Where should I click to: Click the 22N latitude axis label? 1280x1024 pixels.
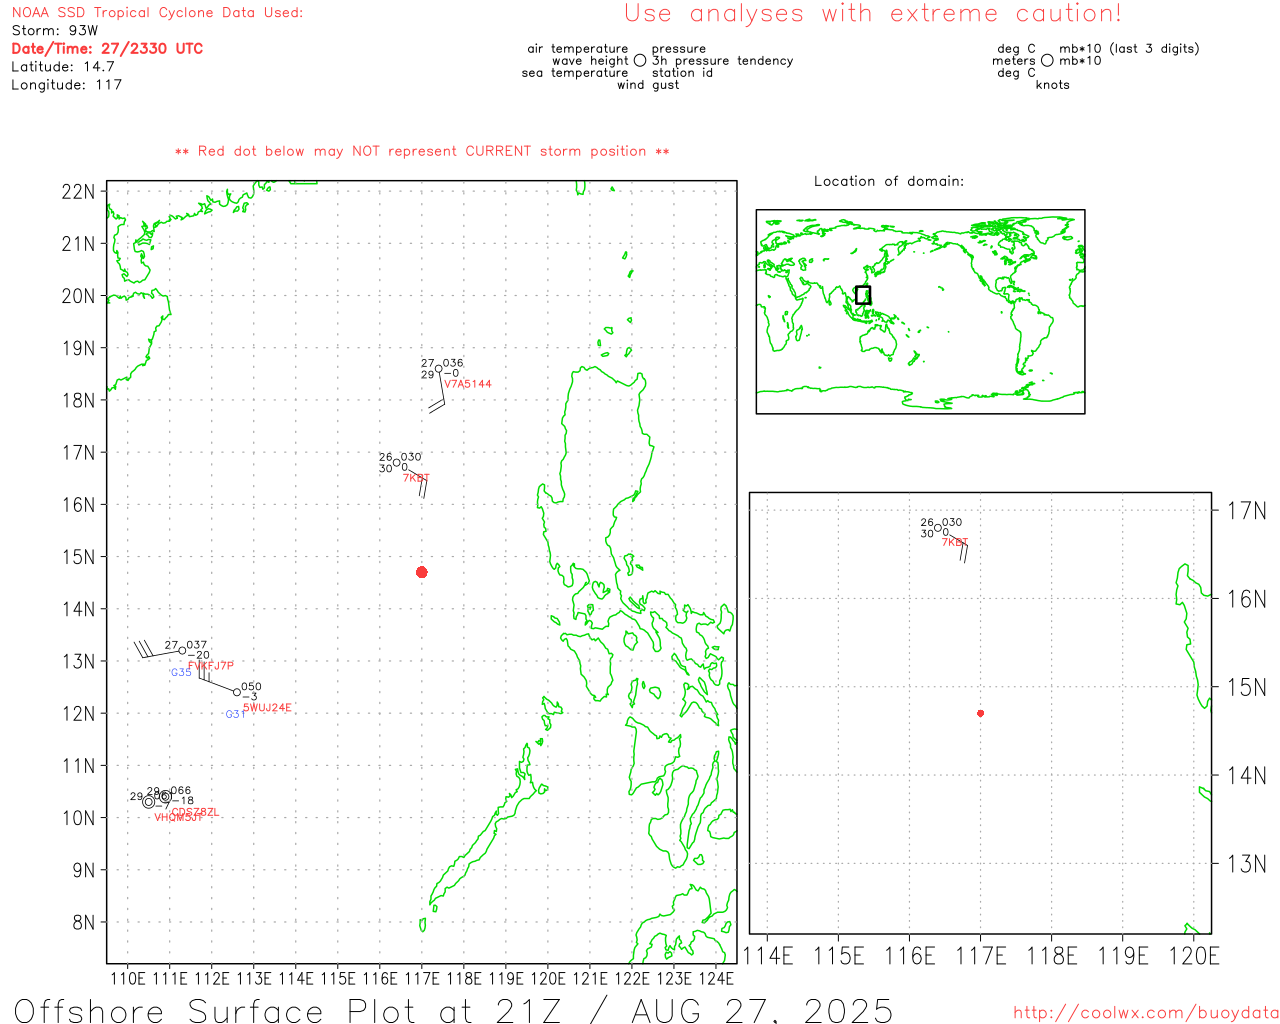pos(79,192)
